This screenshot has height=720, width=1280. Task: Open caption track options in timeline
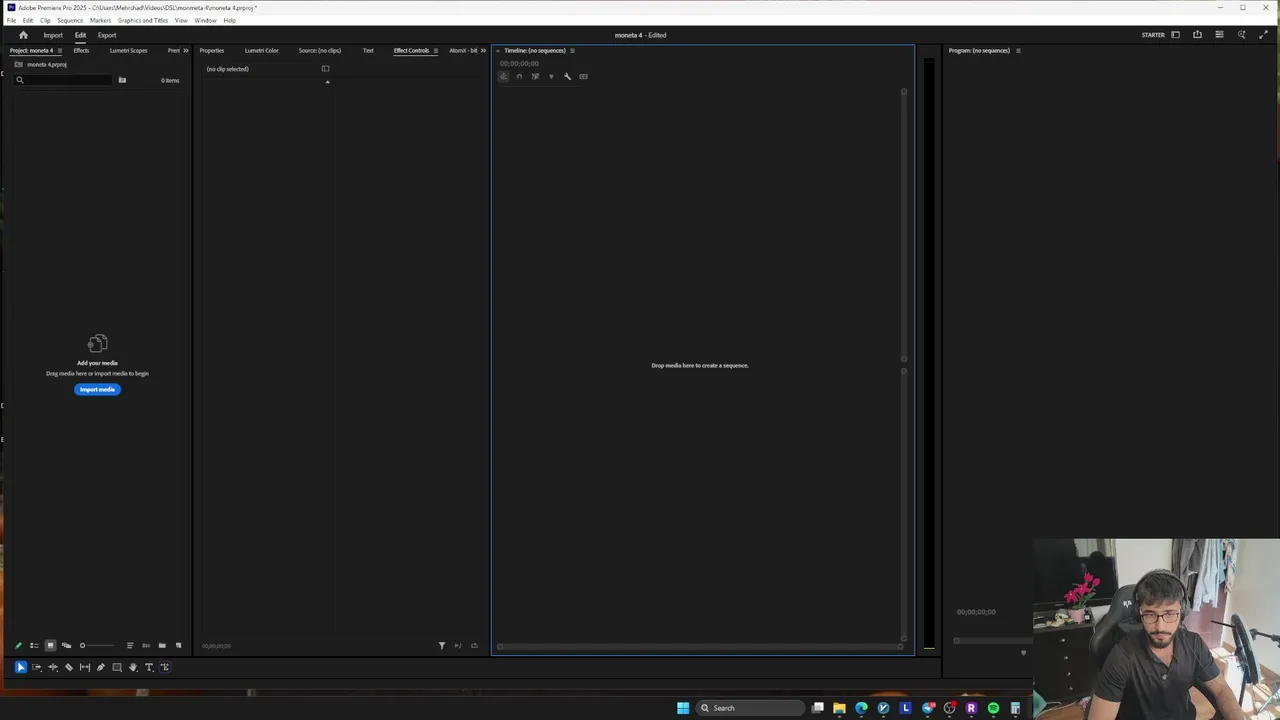(583, 76)
